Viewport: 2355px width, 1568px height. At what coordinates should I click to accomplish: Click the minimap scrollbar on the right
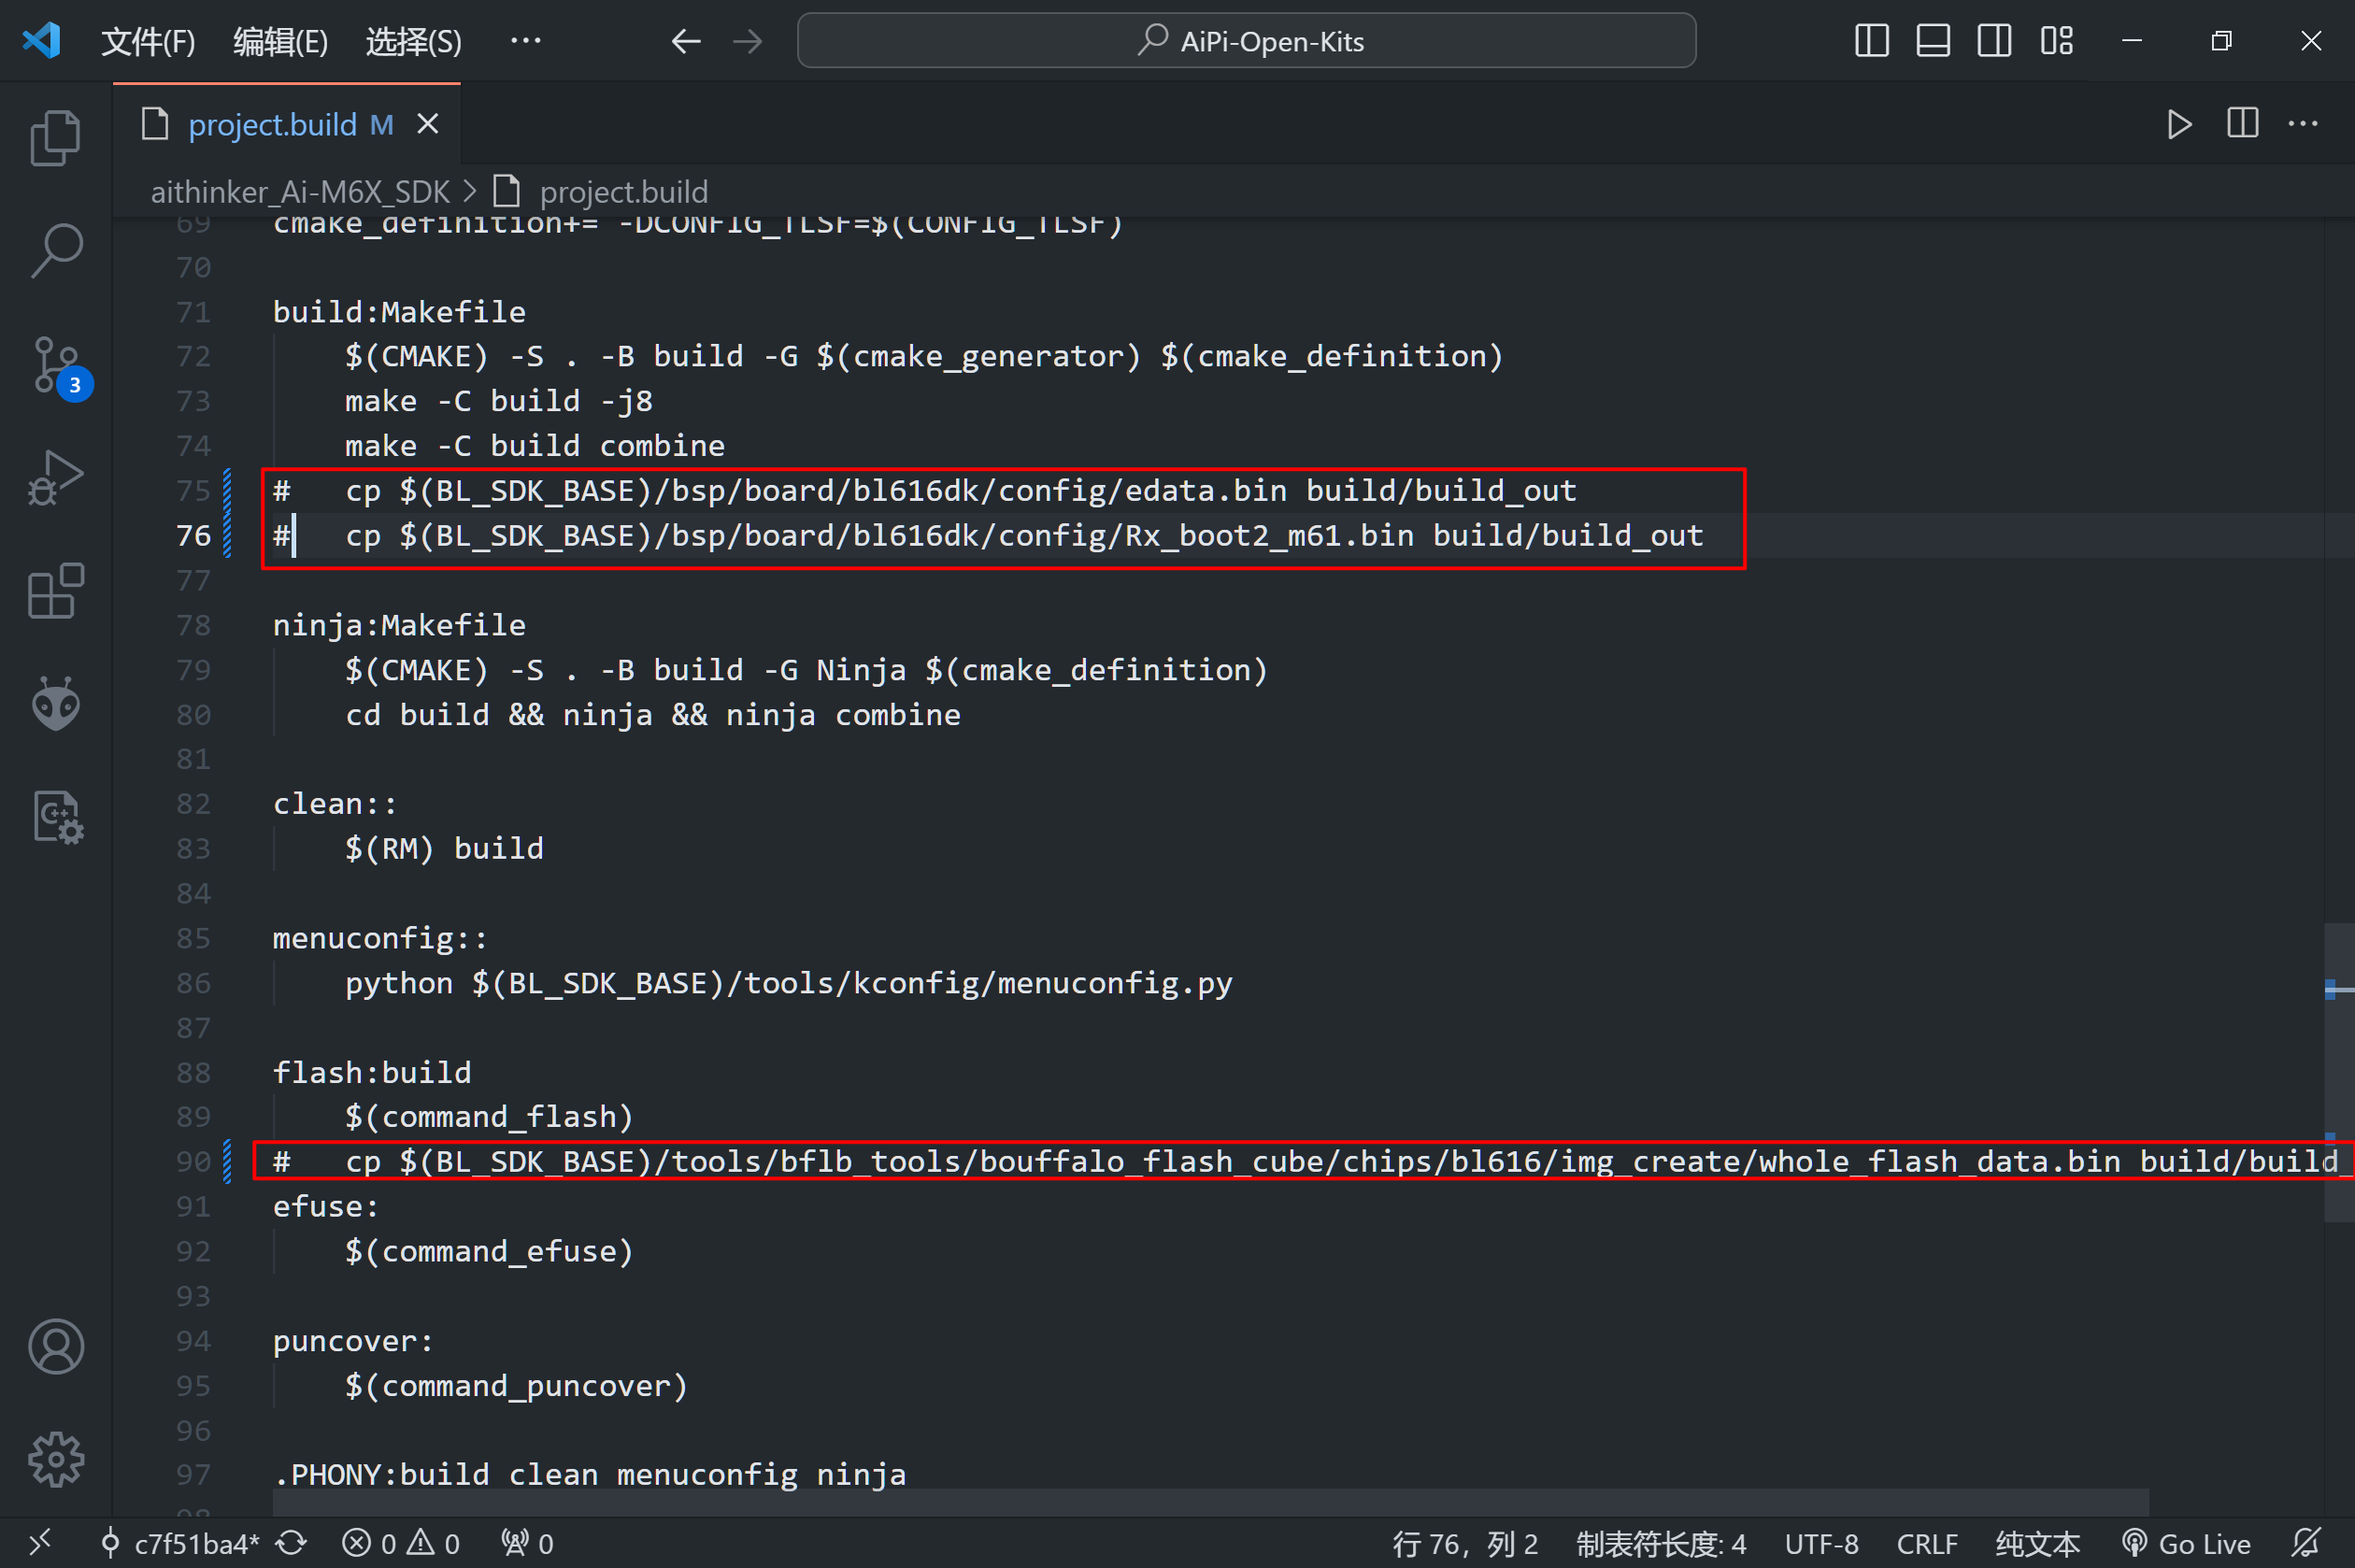[x=2339, y=1072]
